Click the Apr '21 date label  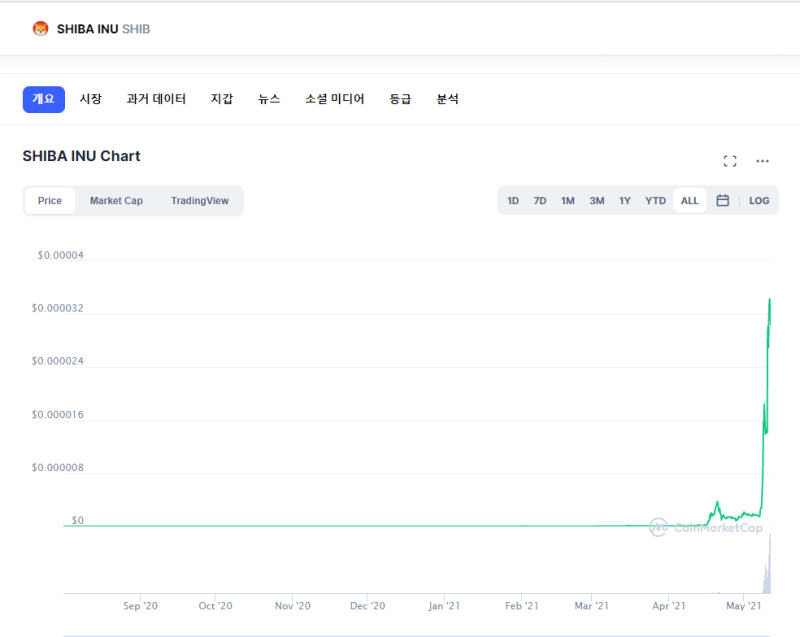click(668, 606)
